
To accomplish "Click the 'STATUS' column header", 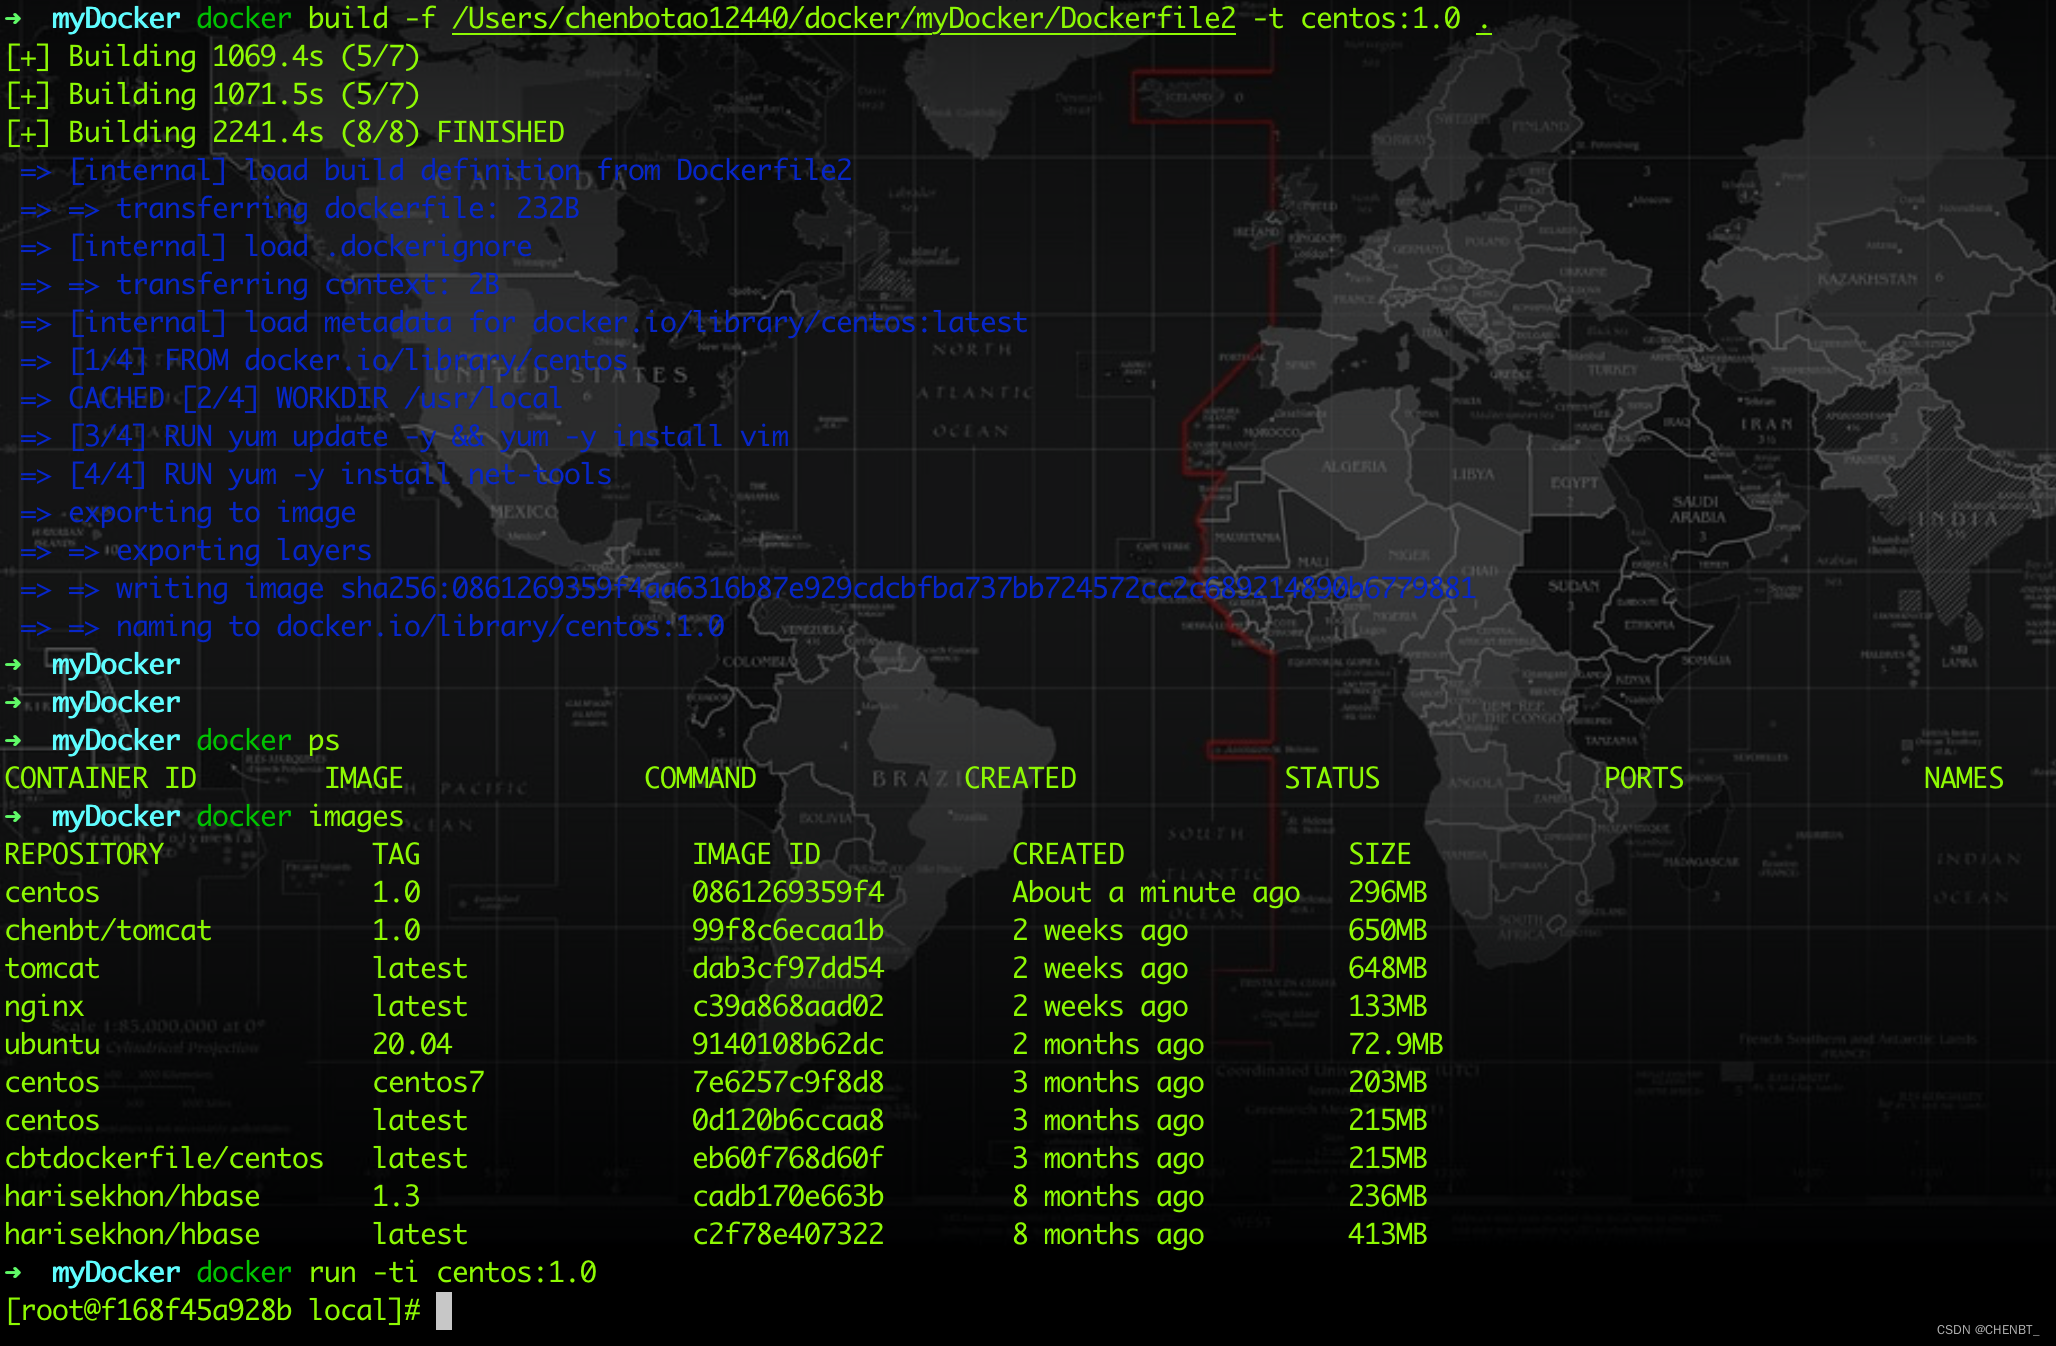I will pyautogui.click(x=1332, y=778).
